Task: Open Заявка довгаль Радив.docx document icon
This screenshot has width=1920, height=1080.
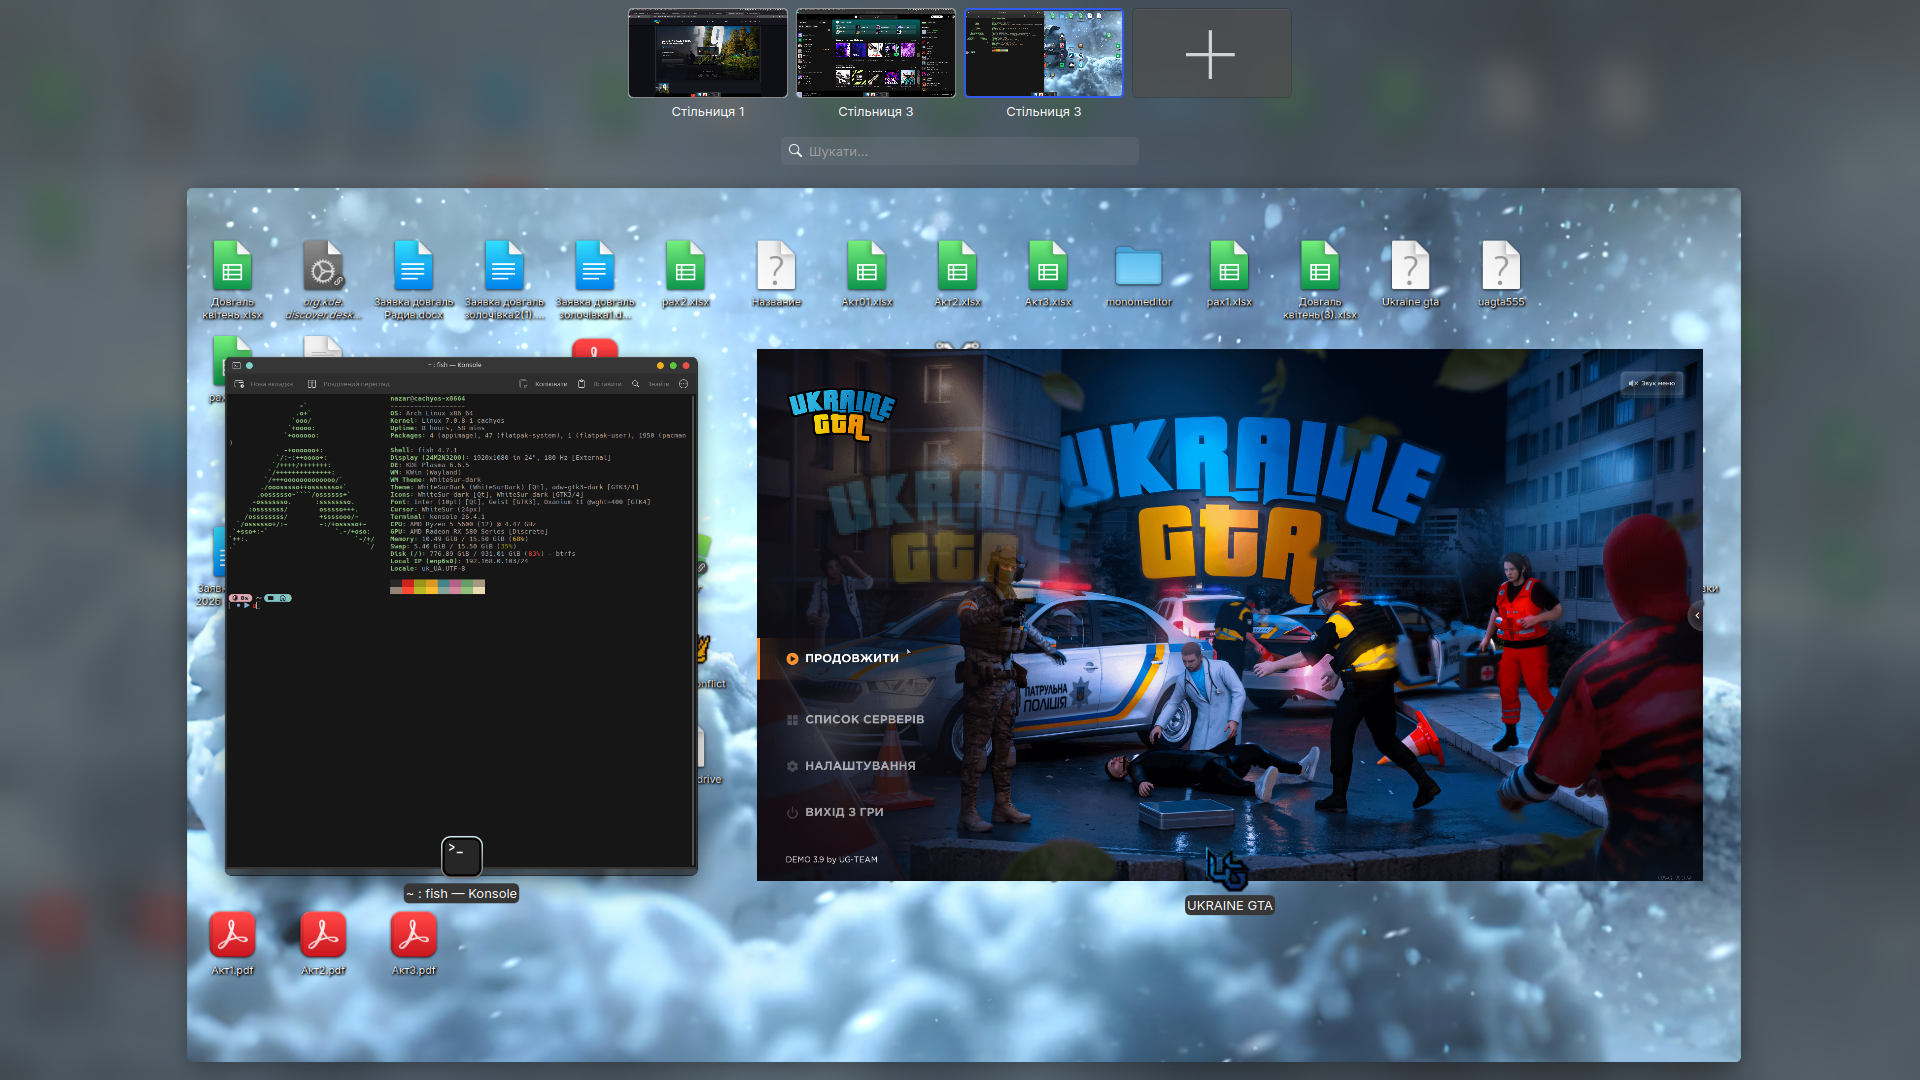Action: [x=413, y=267]
